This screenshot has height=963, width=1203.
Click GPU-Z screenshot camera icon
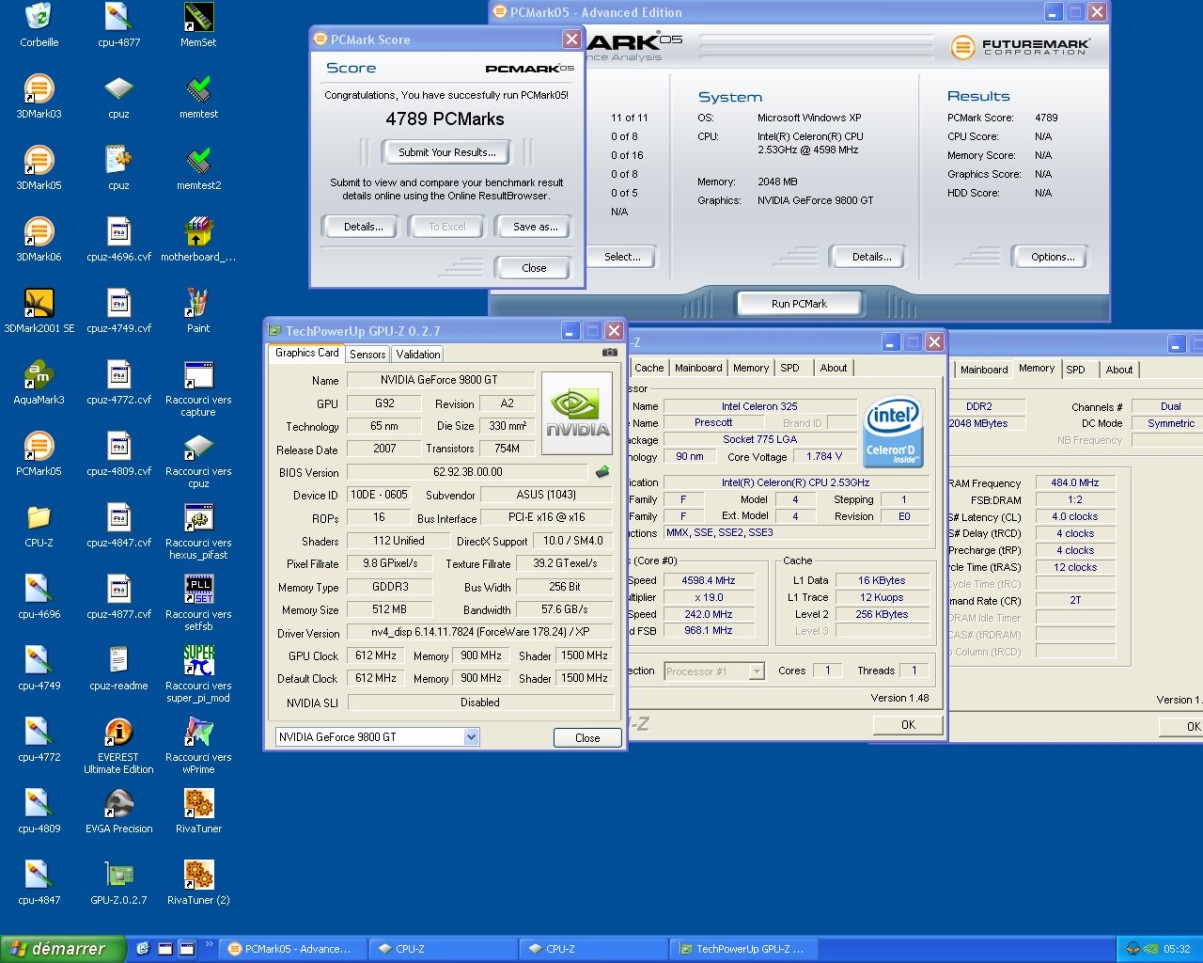point(609,353)
